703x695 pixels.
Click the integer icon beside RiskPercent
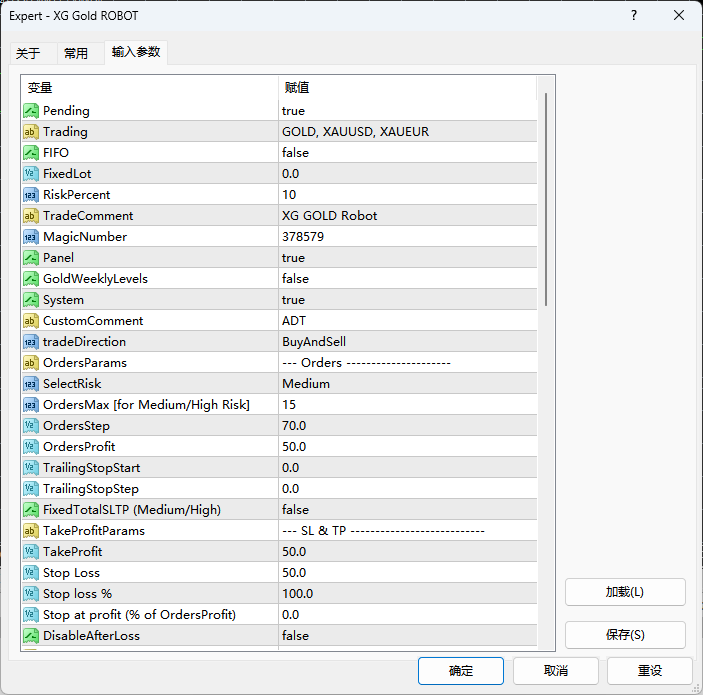(x=31, y=195)
